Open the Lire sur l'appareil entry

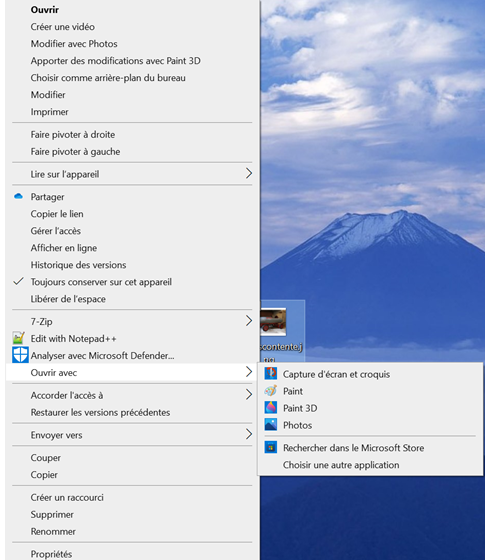point(132,174)
